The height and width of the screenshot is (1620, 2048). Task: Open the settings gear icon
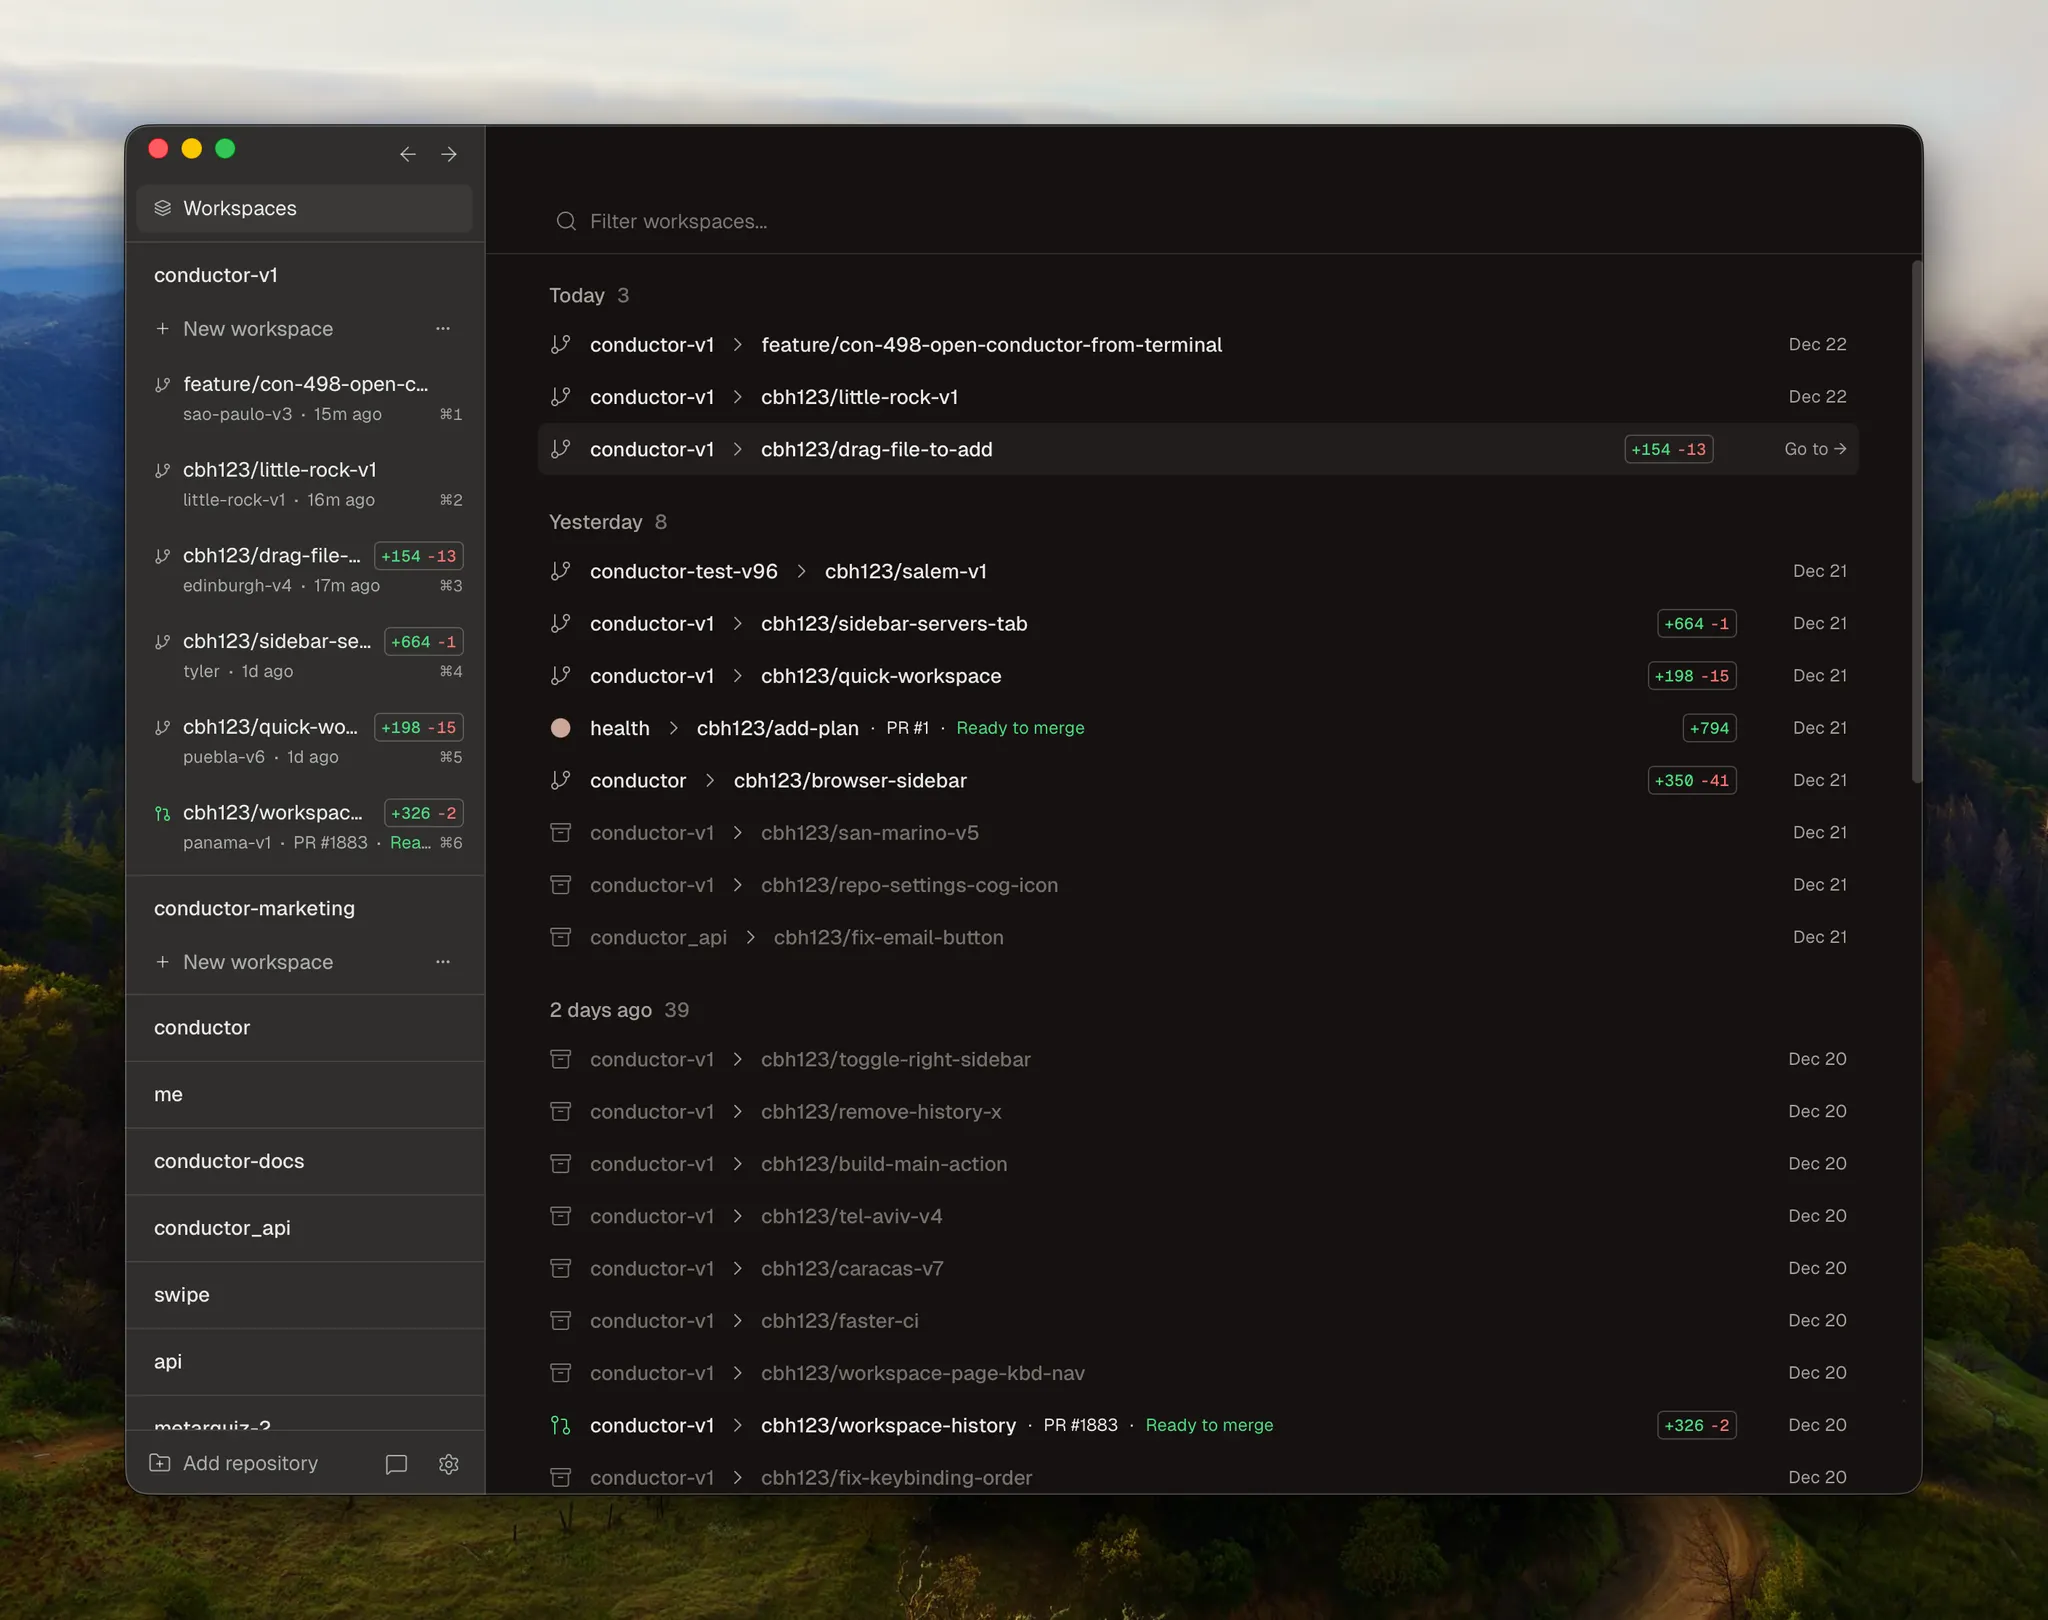click(448, 1464)
